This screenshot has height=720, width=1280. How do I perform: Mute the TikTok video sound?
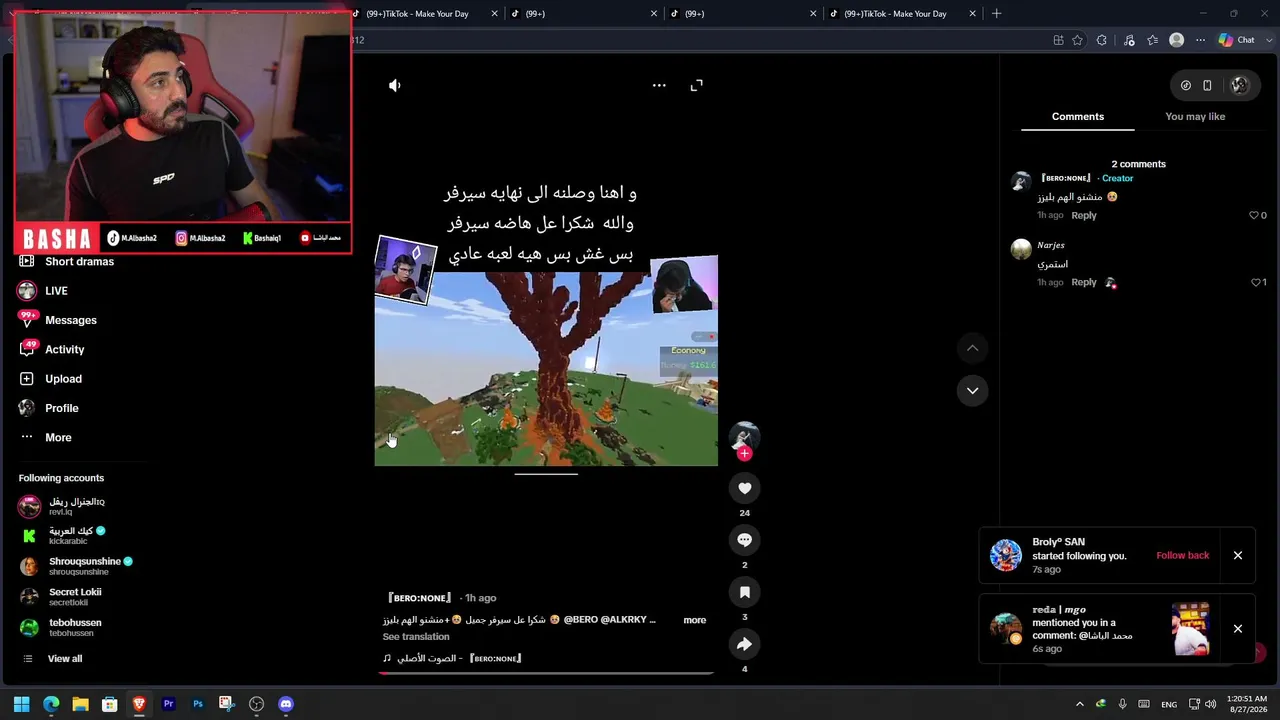(x=395, y=86)
